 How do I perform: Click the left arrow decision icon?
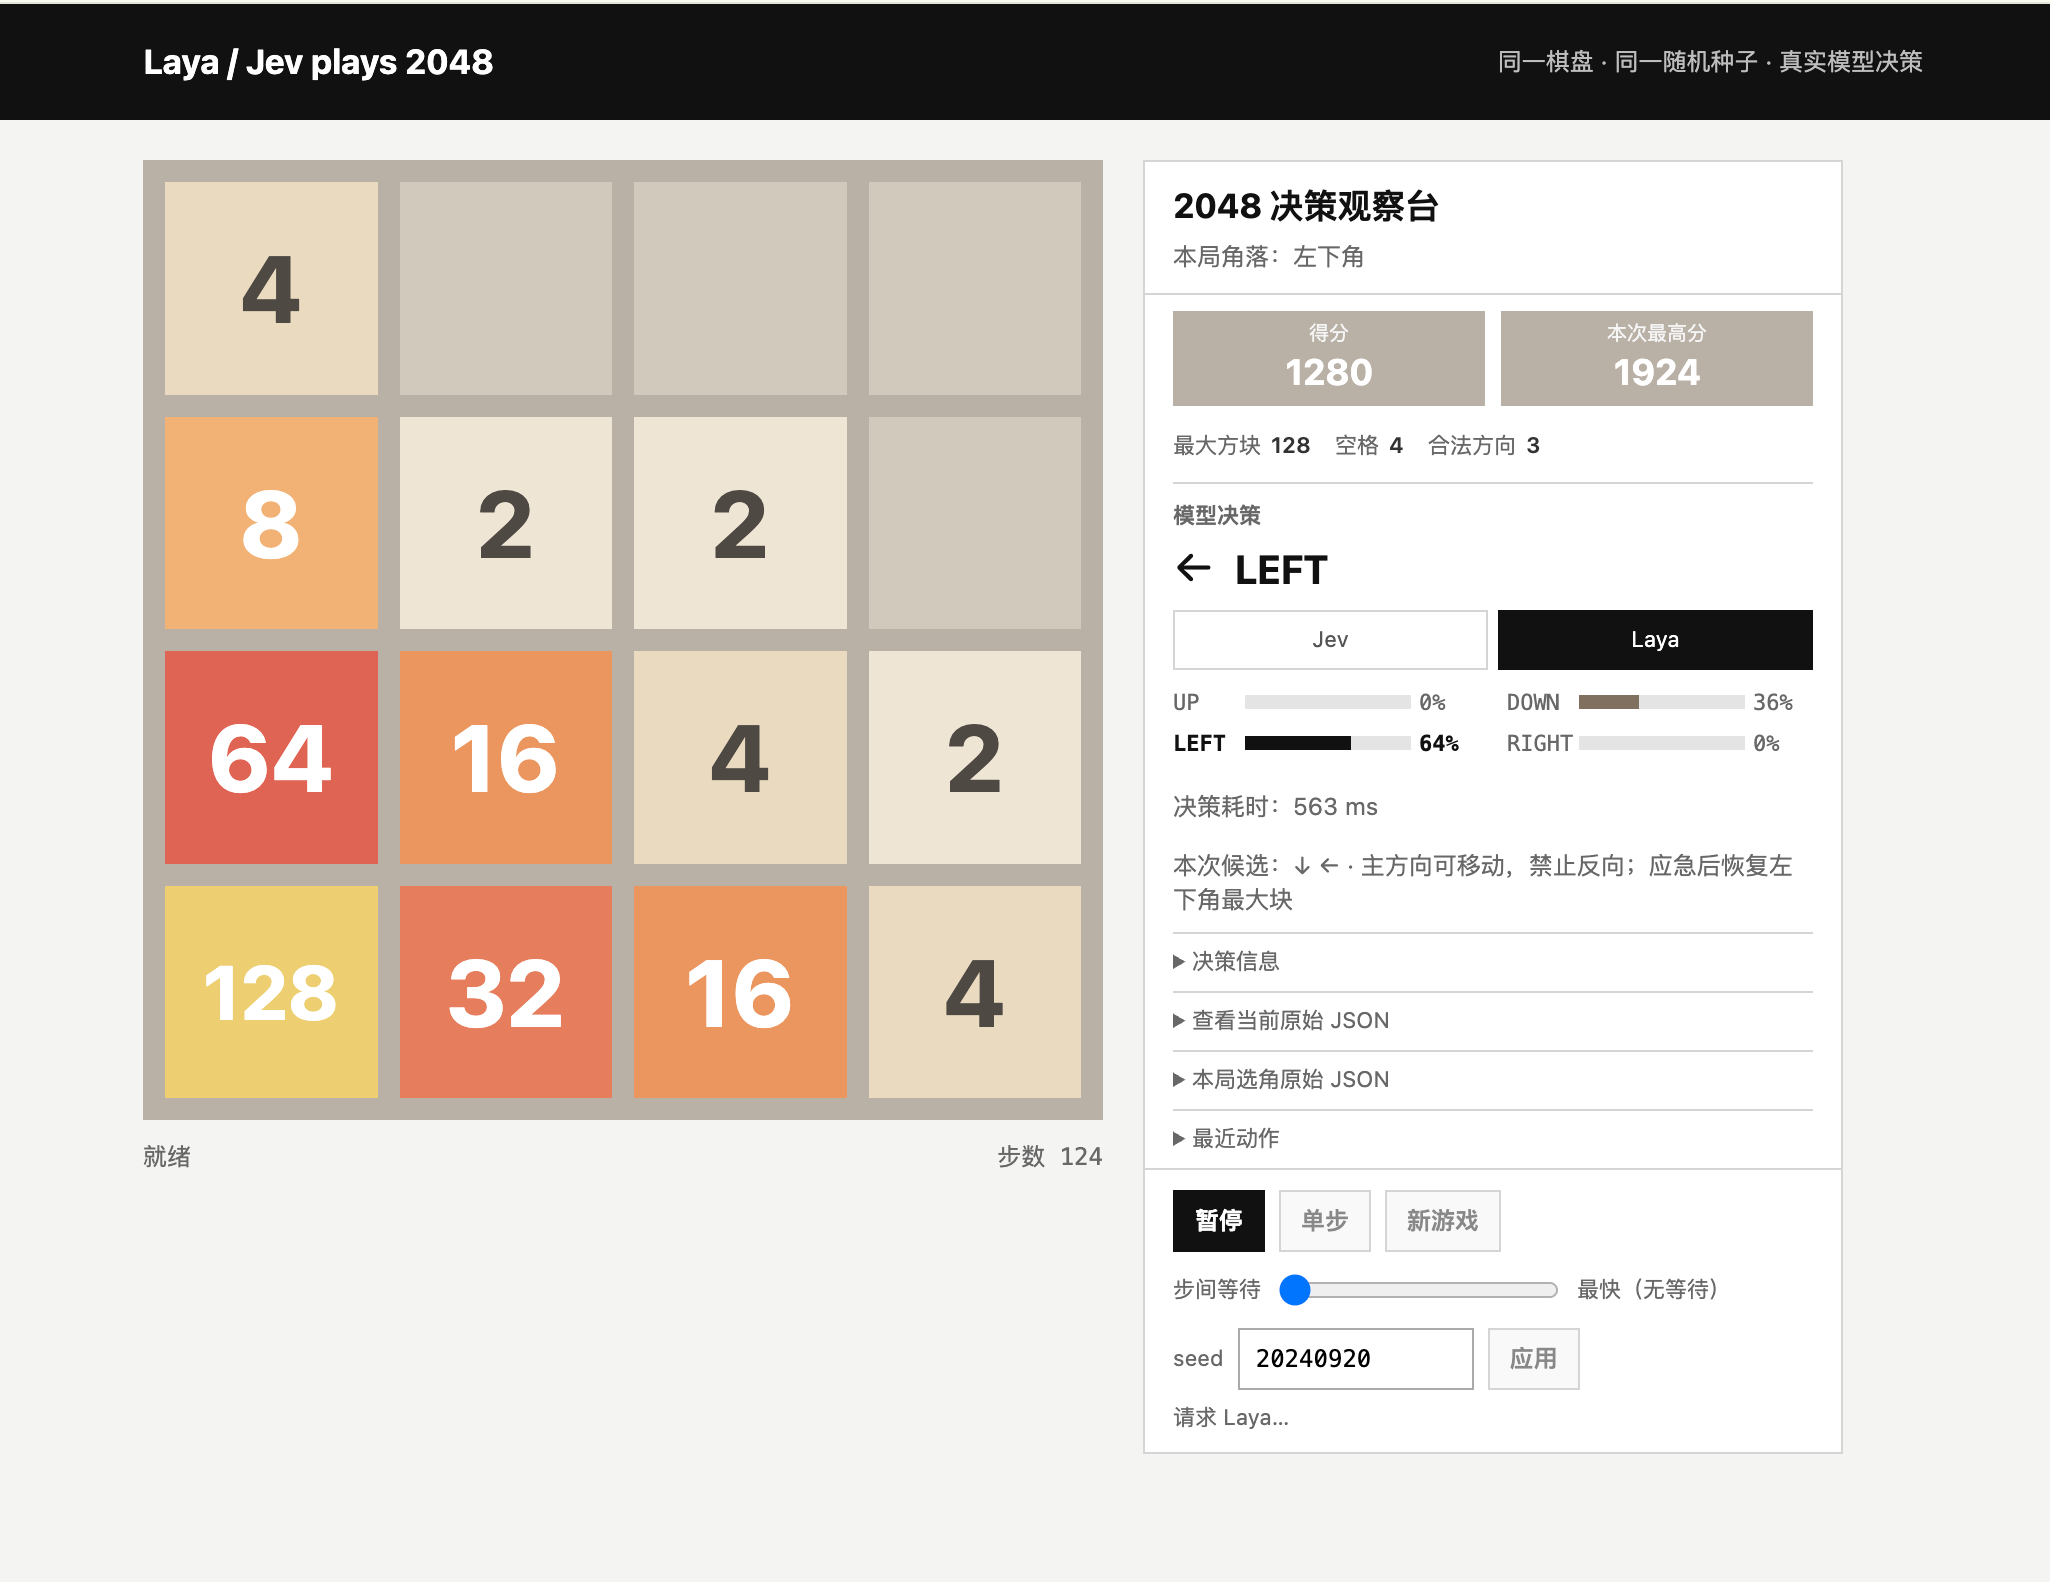tap(1194, 569)
